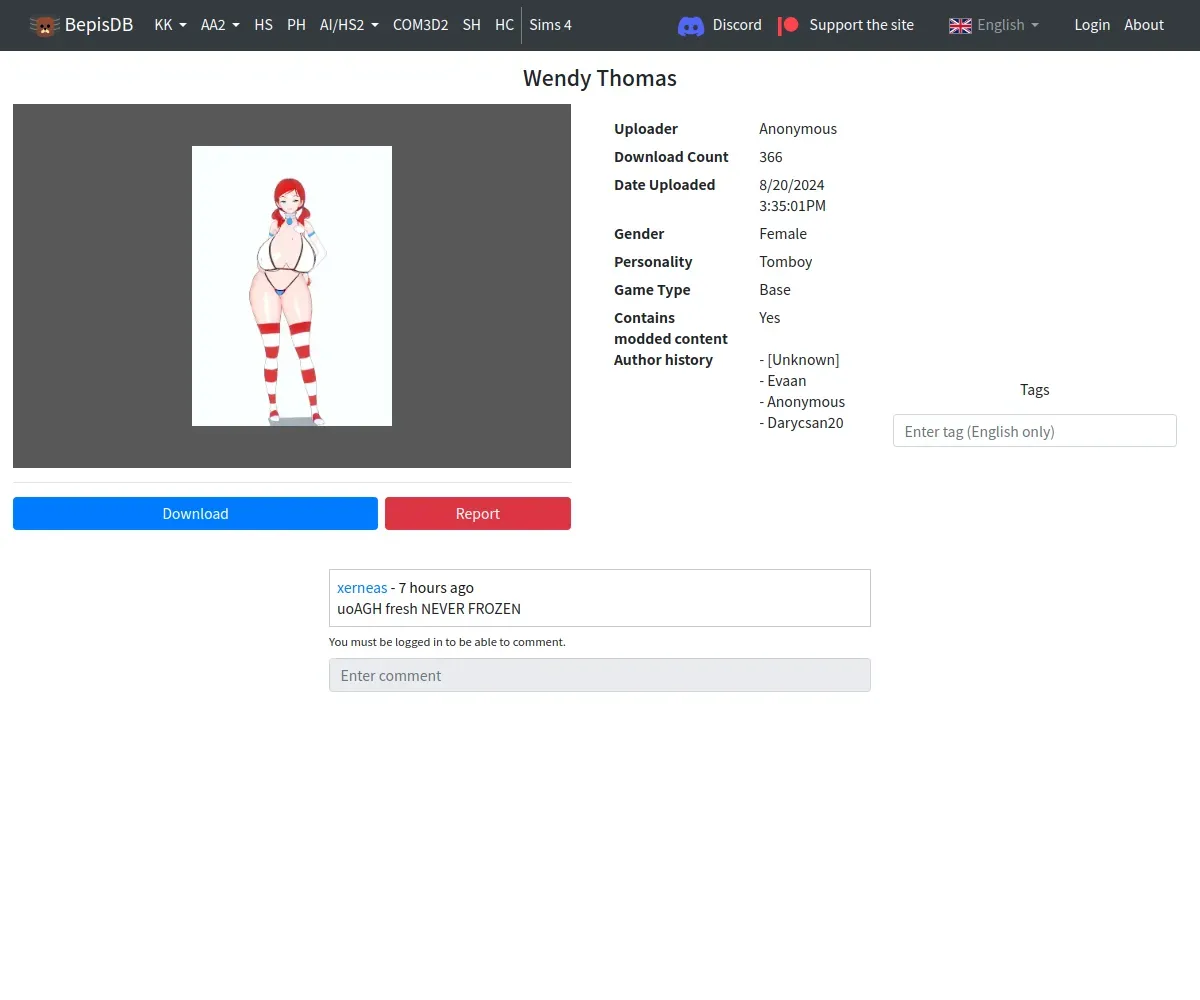
Task: Click the Enter tag input field
Action: click(1034, 431)
